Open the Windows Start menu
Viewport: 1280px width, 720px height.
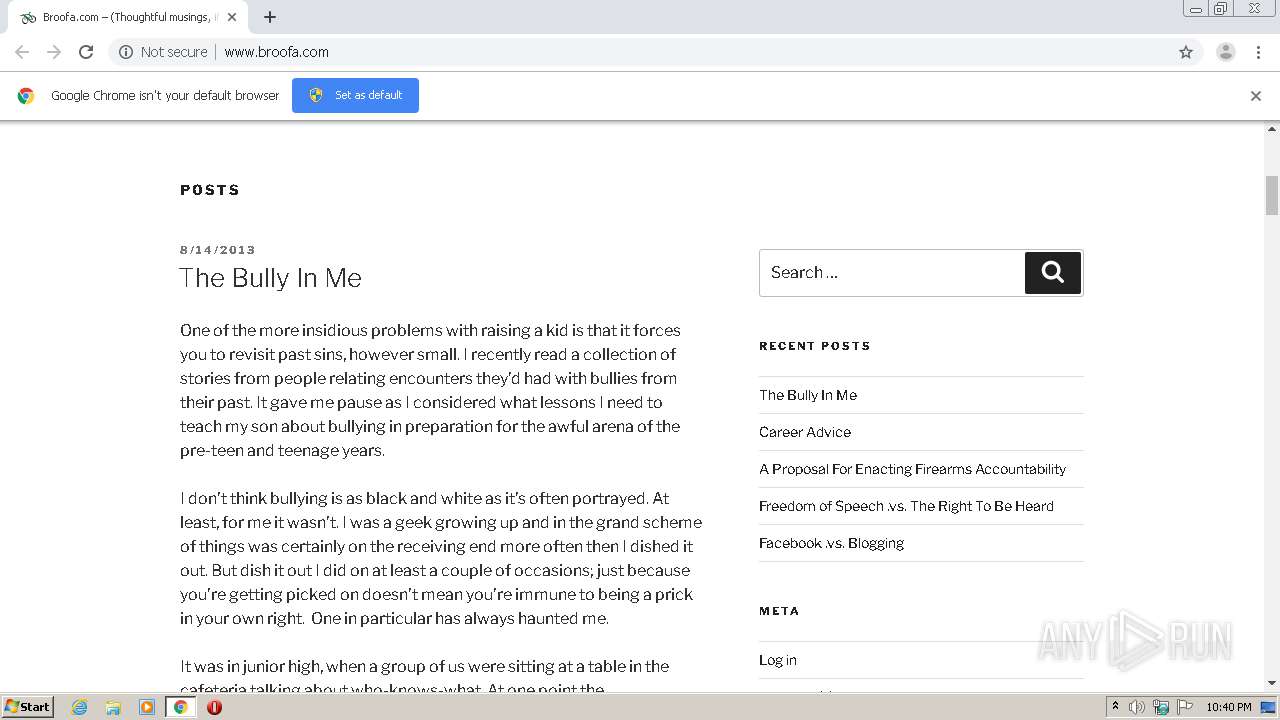point(27,707)
